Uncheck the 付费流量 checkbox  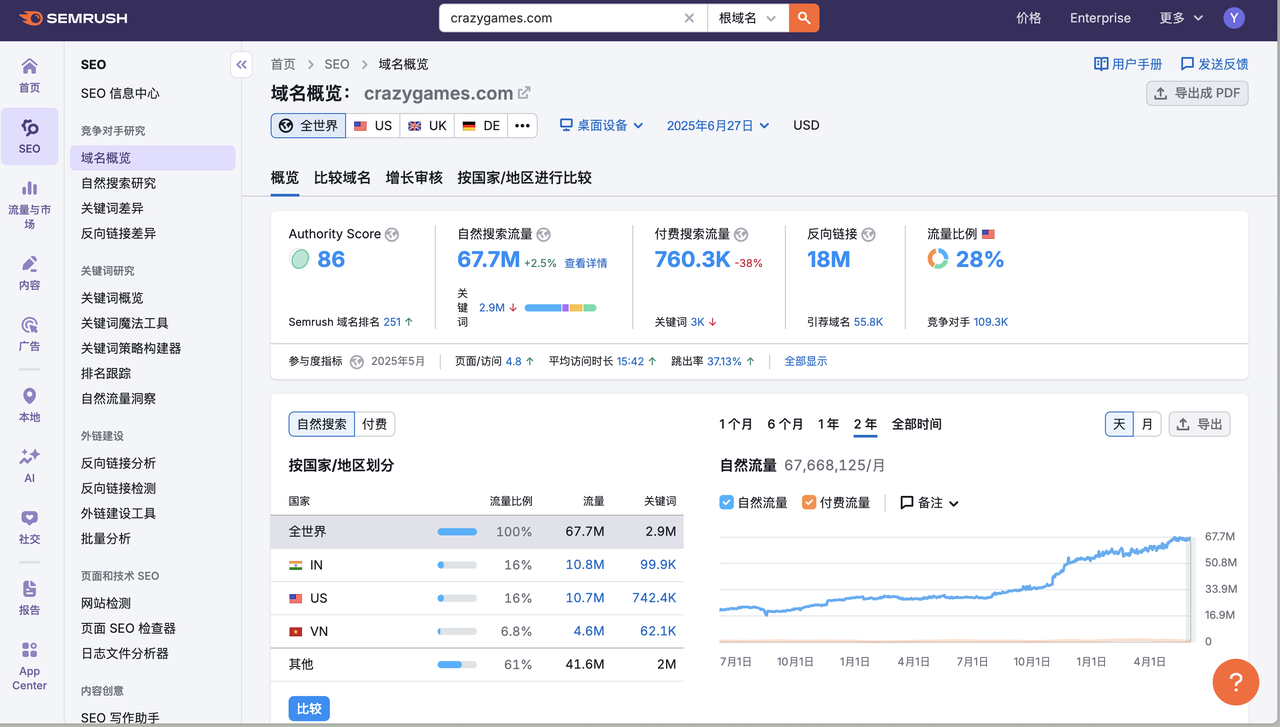[x=809, y=503]
